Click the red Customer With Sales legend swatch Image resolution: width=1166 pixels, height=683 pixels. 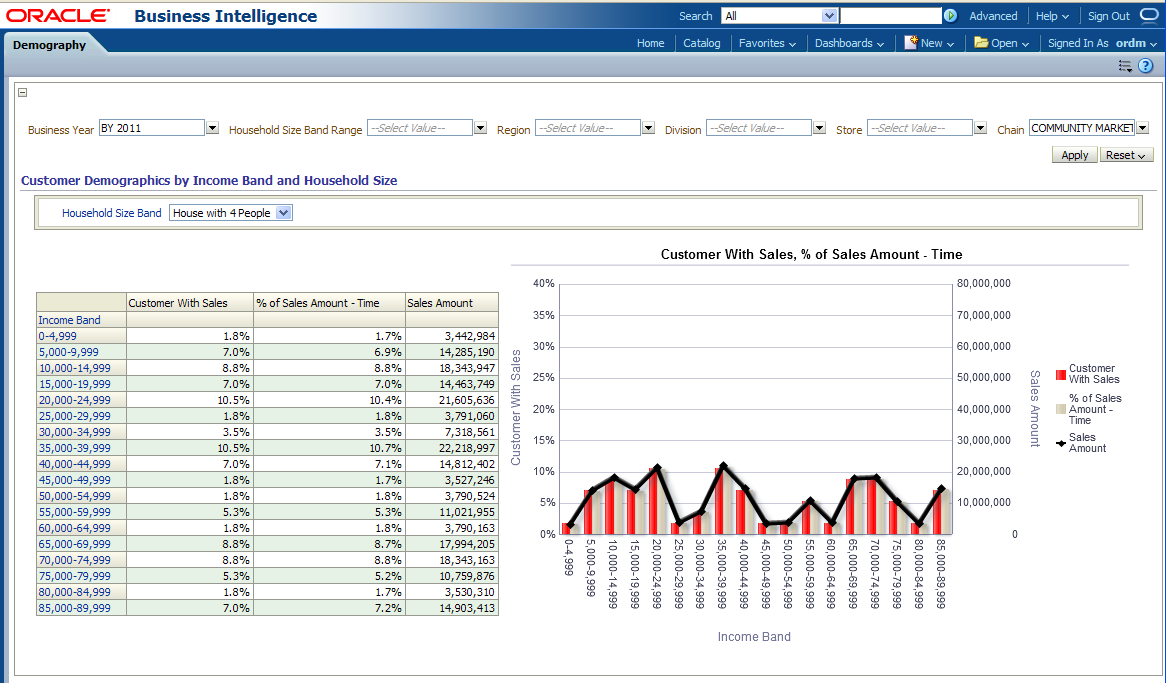point(1060,374)
